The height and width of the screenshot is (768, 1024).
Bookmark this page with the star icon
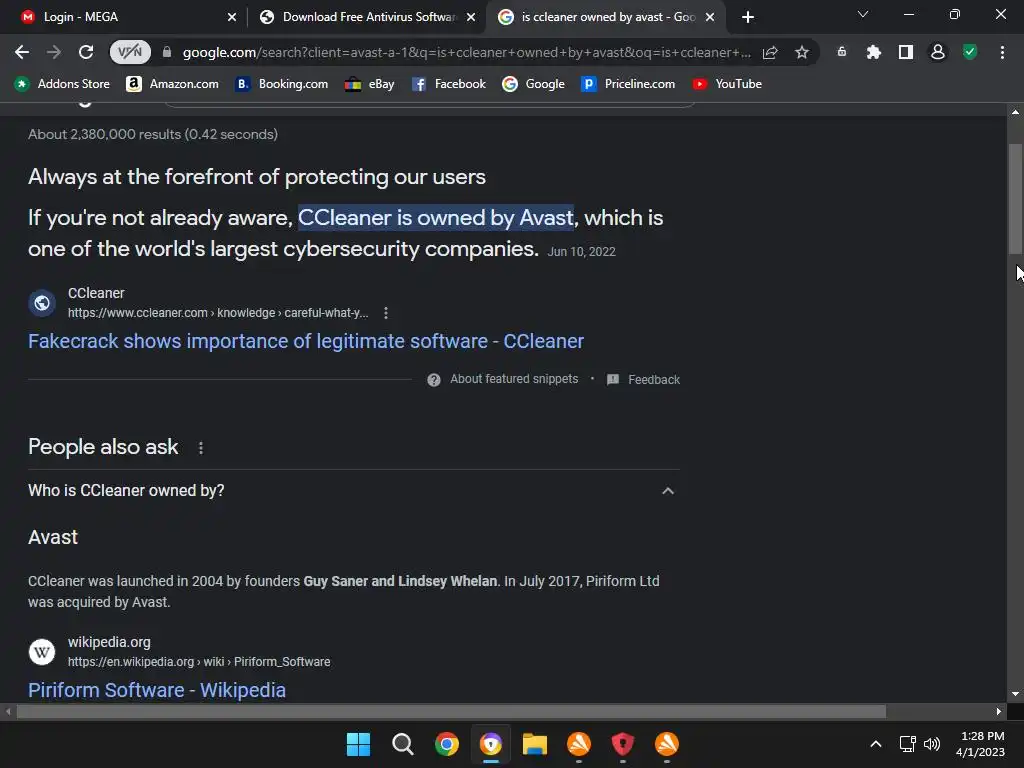802,52
